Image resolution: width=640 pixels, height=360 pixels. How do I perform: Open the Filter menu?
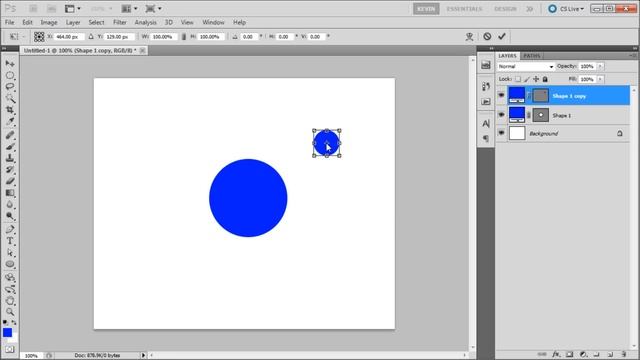point(120,22)
